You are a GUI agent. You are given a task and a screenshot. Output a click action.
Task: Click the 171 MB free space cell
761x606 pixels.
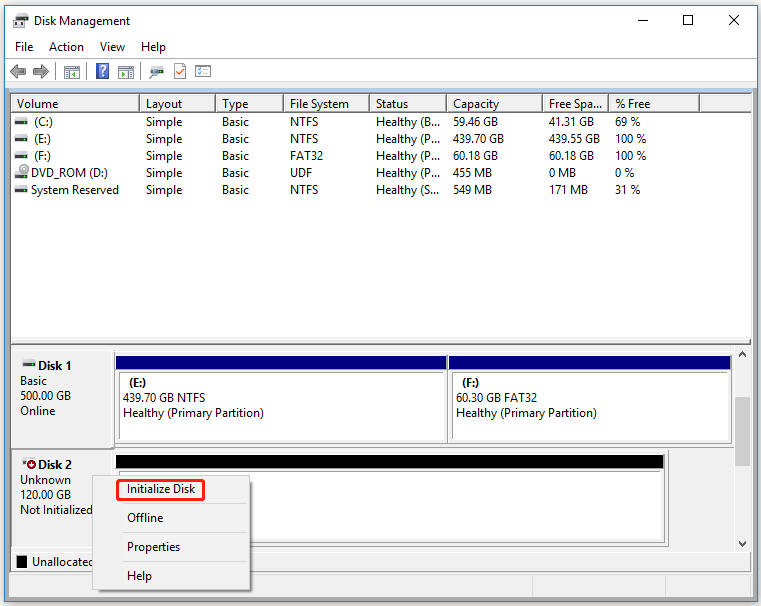pos(568,190)
